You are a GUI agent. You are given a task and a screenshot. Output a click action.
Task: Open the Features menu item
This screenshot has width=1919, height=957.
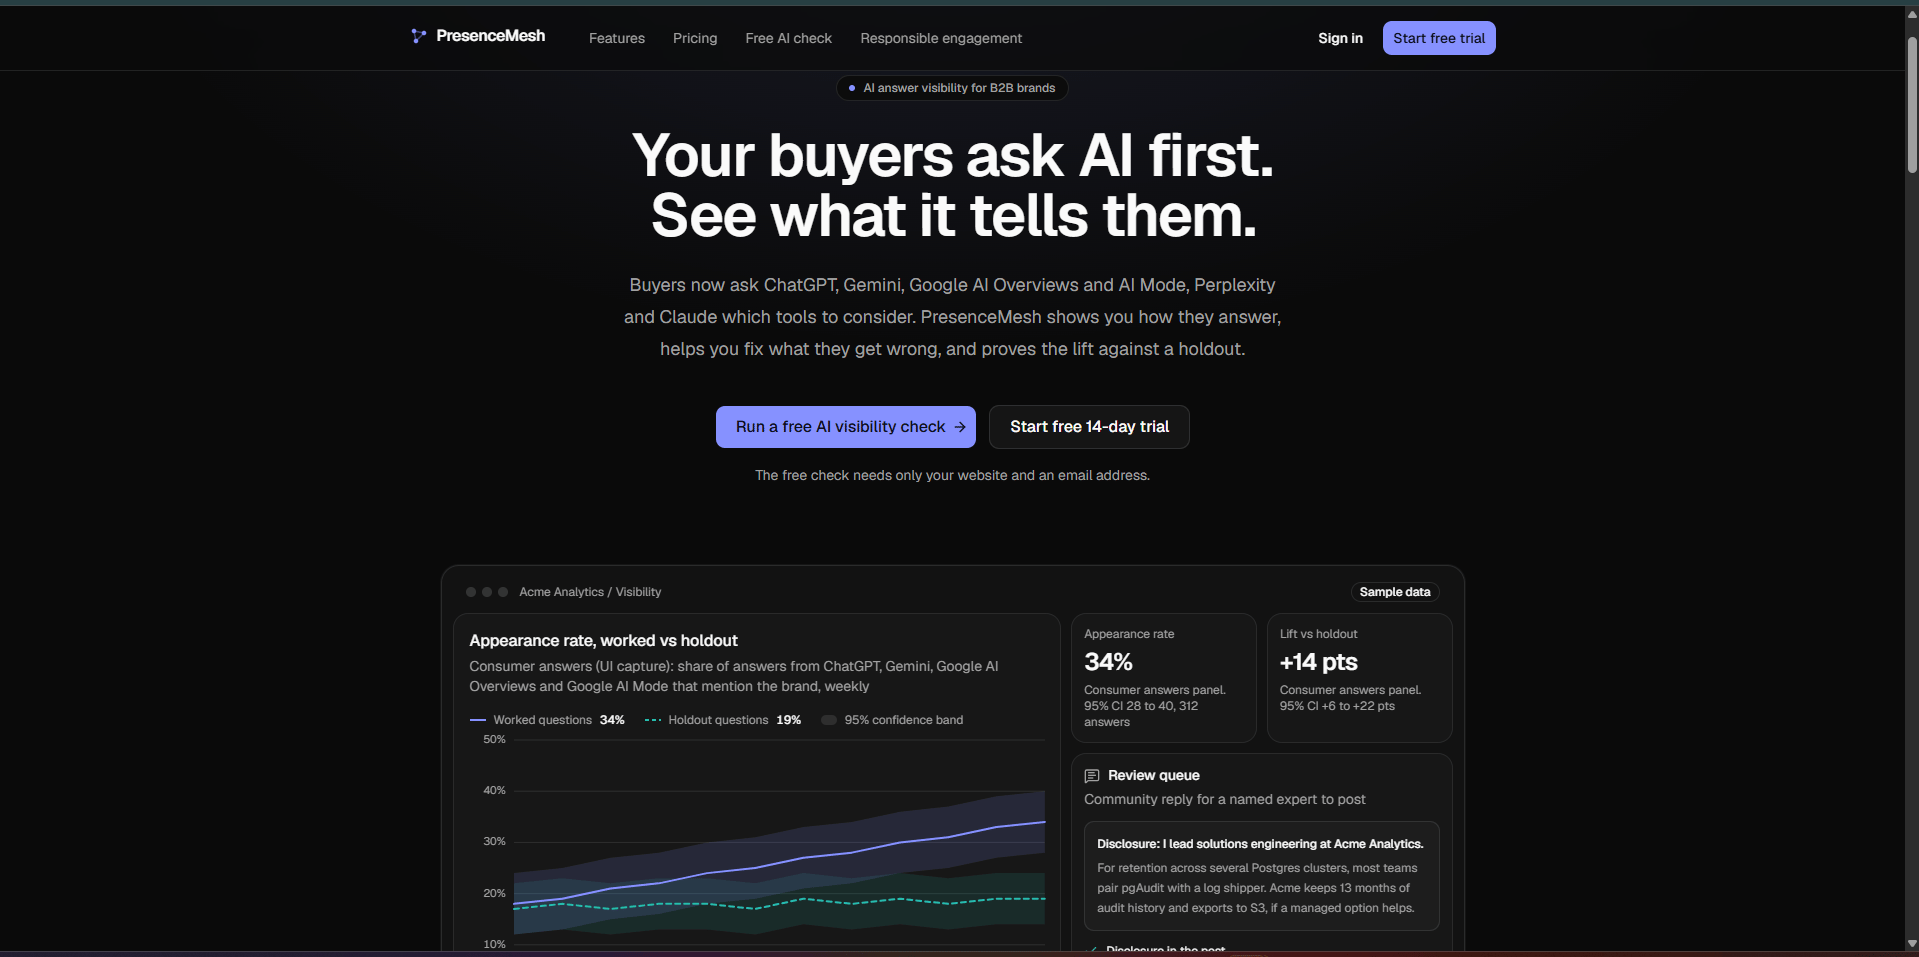[617, 38]
